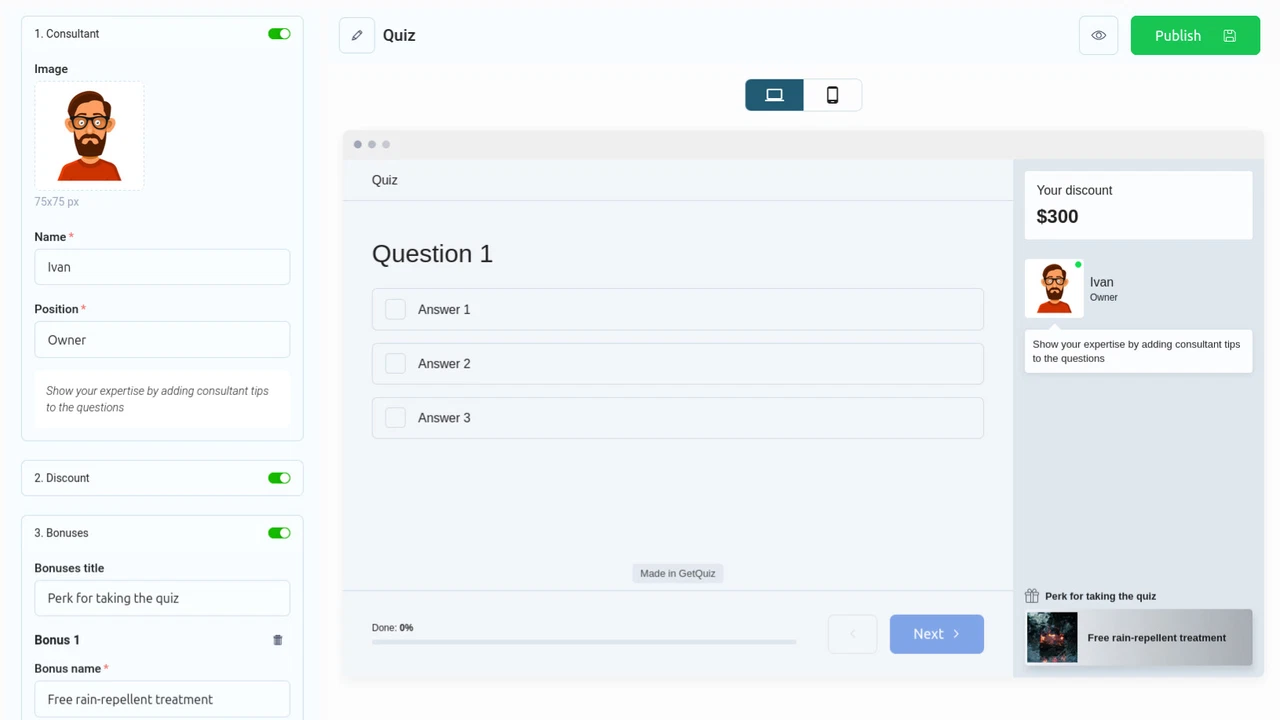Screen dimensions: 1280x720
Task: Click inside the Name input field
Action: pos(162,267)
